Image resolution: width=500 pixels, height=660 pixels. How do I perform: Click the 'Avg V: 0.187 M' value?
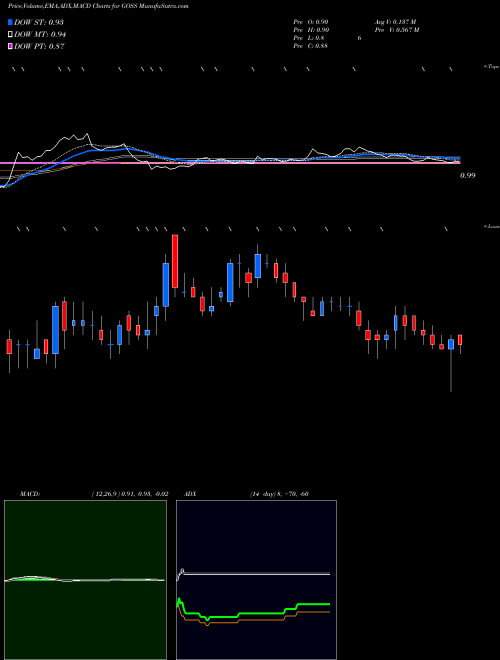395,21
